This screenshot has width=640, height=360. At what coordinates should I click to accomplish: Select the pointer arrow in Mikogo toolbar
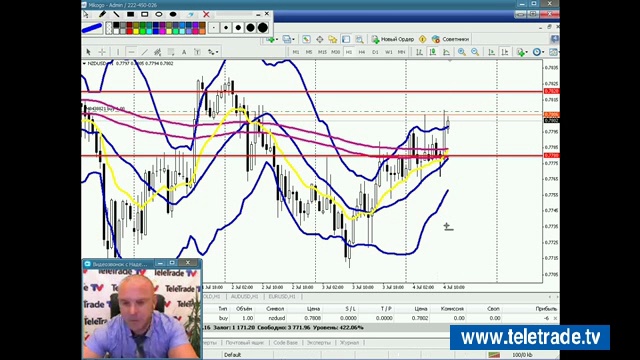click(x=86, y=15)
